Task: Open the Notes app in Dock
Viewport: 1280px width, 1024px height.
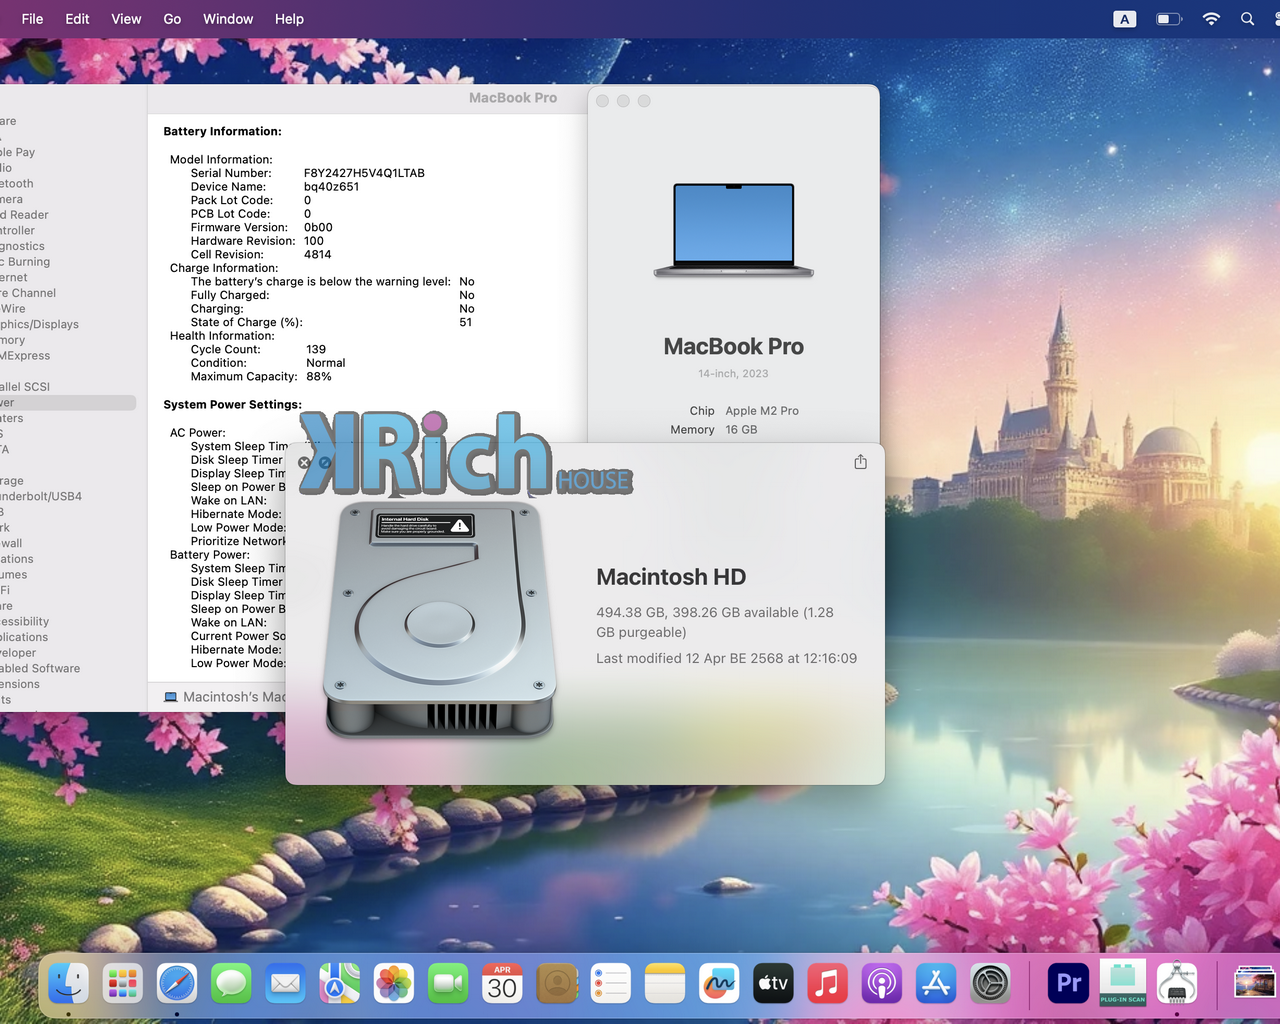Action: (665, 984)
